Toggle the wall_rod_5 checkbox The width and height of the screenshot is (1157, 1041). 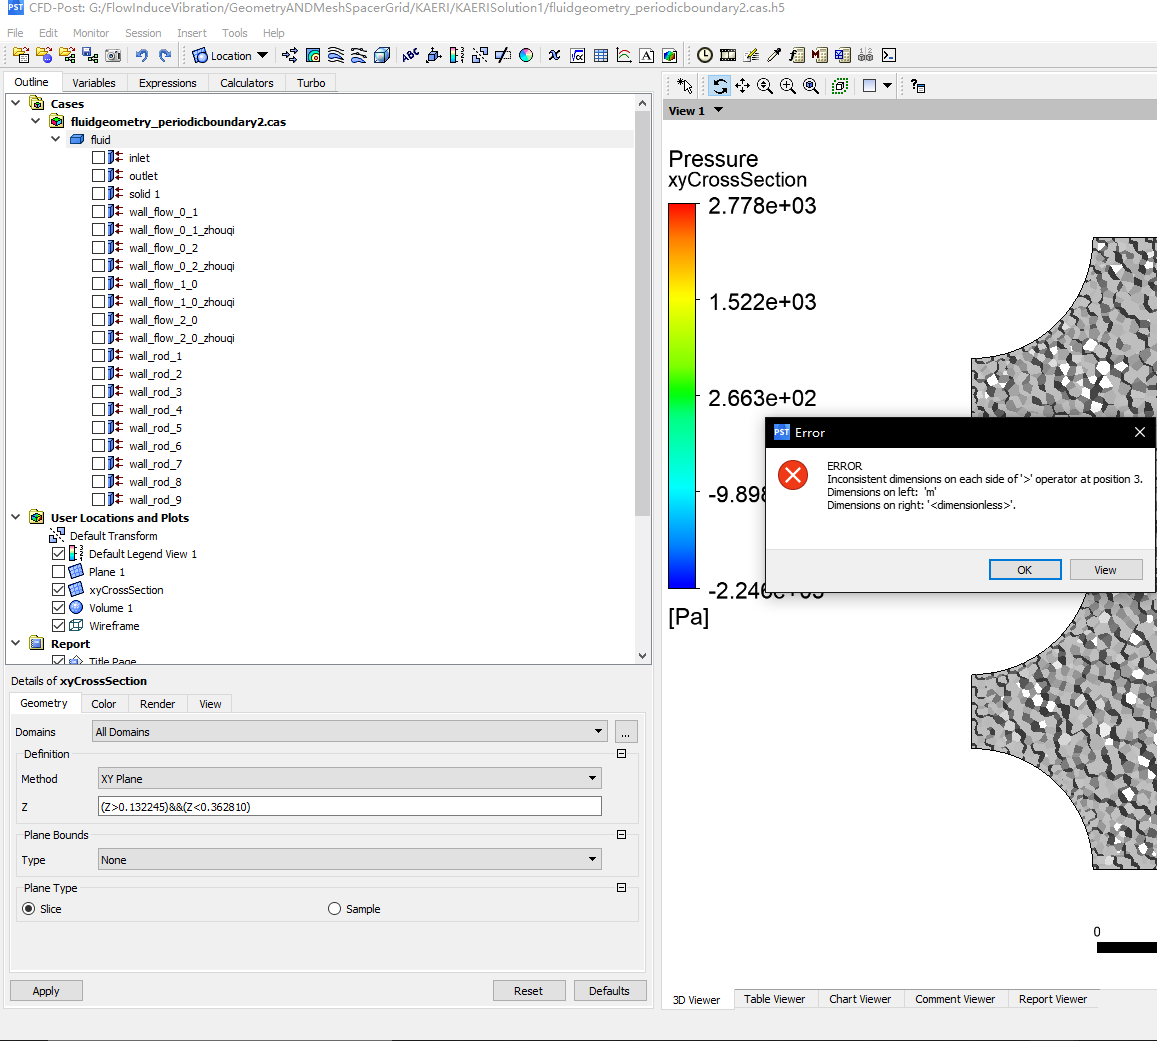pos(98,428)
